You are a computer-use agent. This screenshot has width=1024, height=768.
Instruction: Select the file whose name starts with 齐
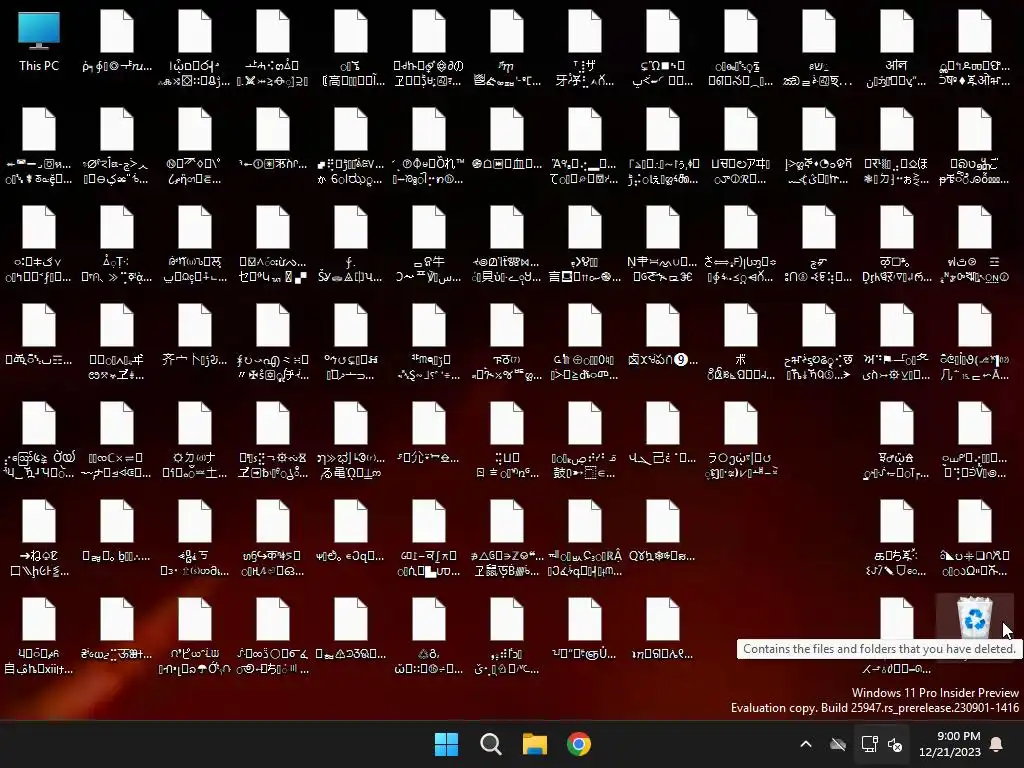click(x=195, y=336)
